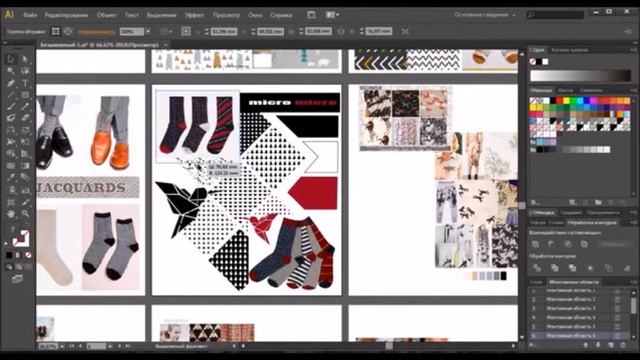Select the Free Transform tool
The height and width of the screenshot is (360, 640).
25,142
